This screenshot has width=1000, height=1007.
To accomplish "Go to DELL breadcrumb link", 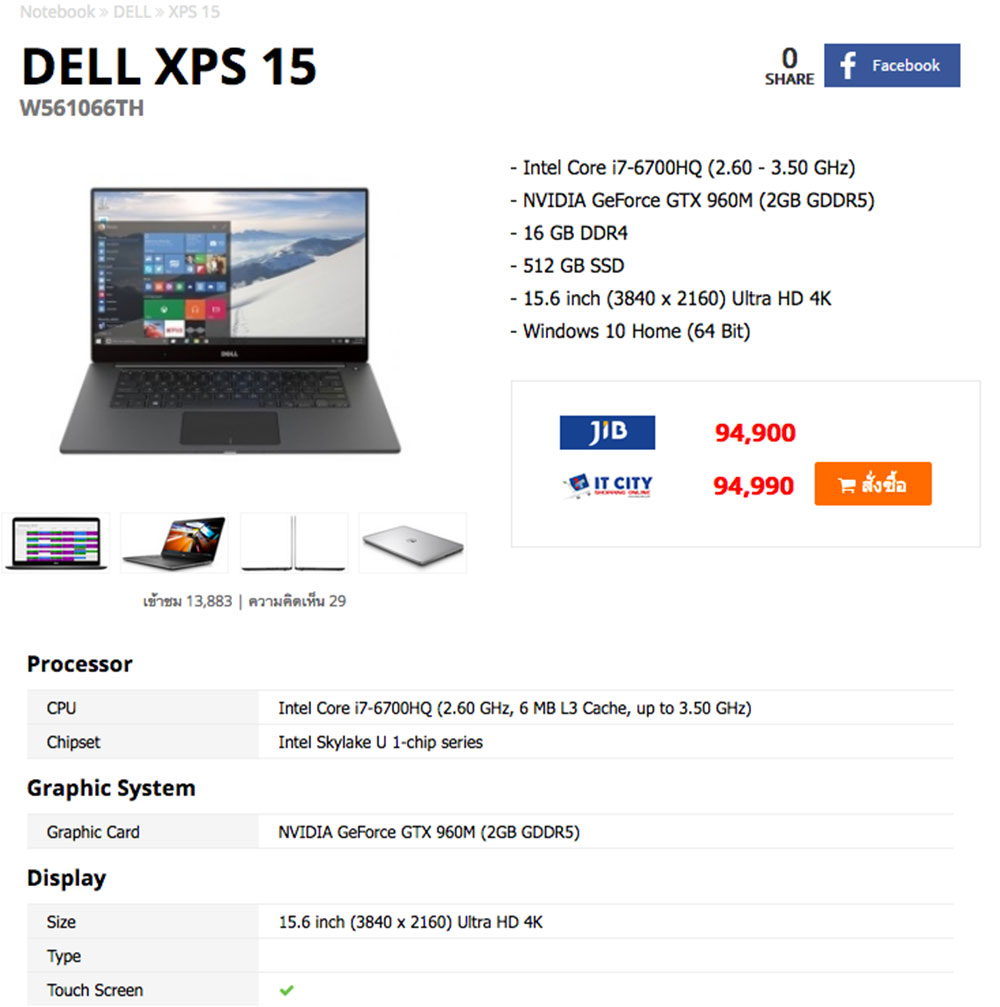I will tap(132, 12).
